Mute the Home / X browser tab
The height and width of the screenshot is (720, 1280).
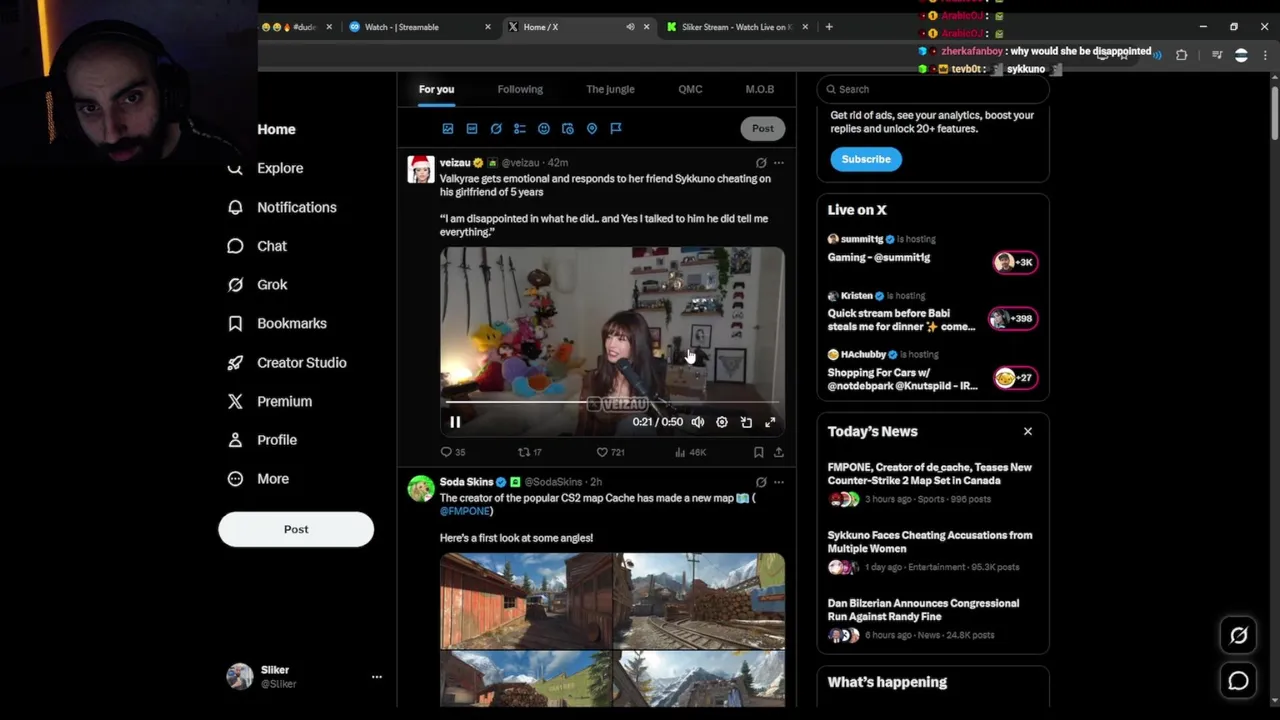point(630,27)
